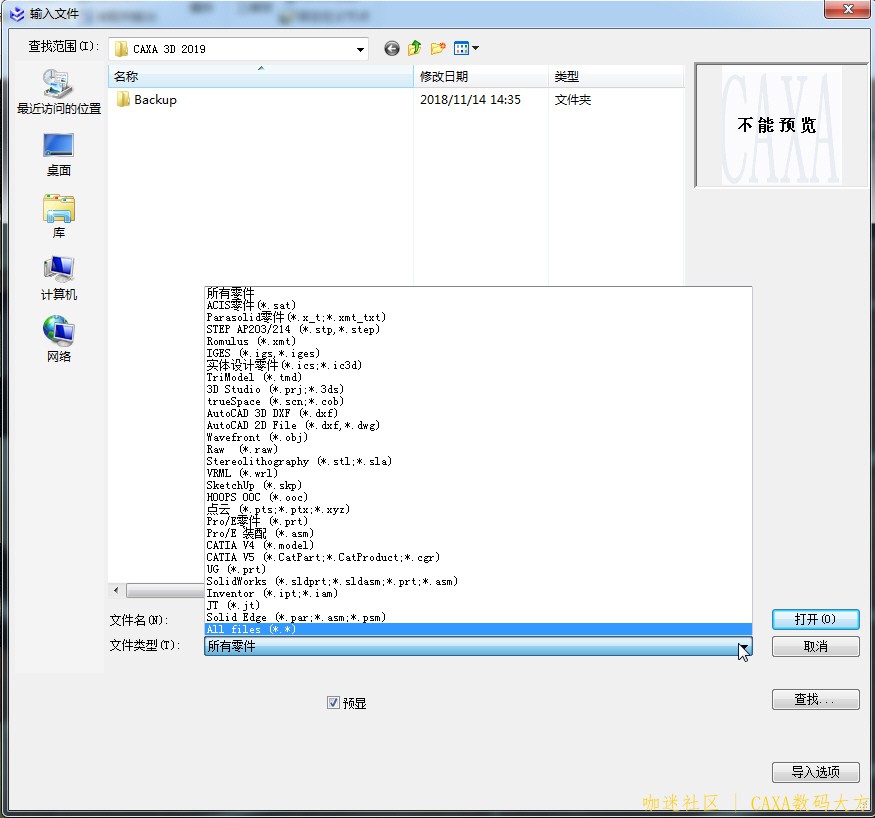Choose VRML (*.wrl) file type

point(478,473)
